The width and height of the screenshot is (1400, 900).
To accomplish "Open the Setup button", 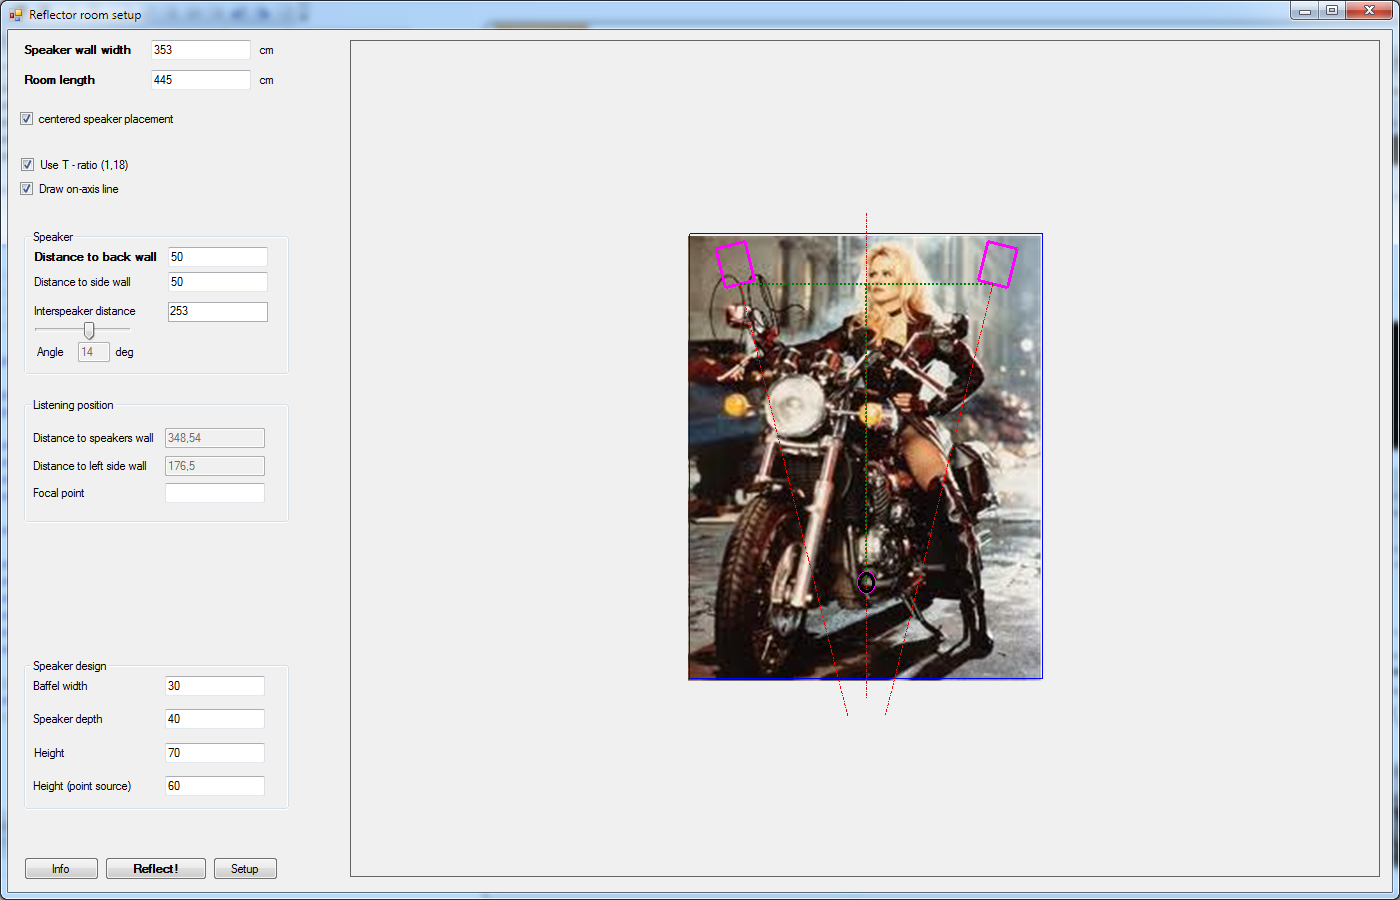I will click(245, 869).
